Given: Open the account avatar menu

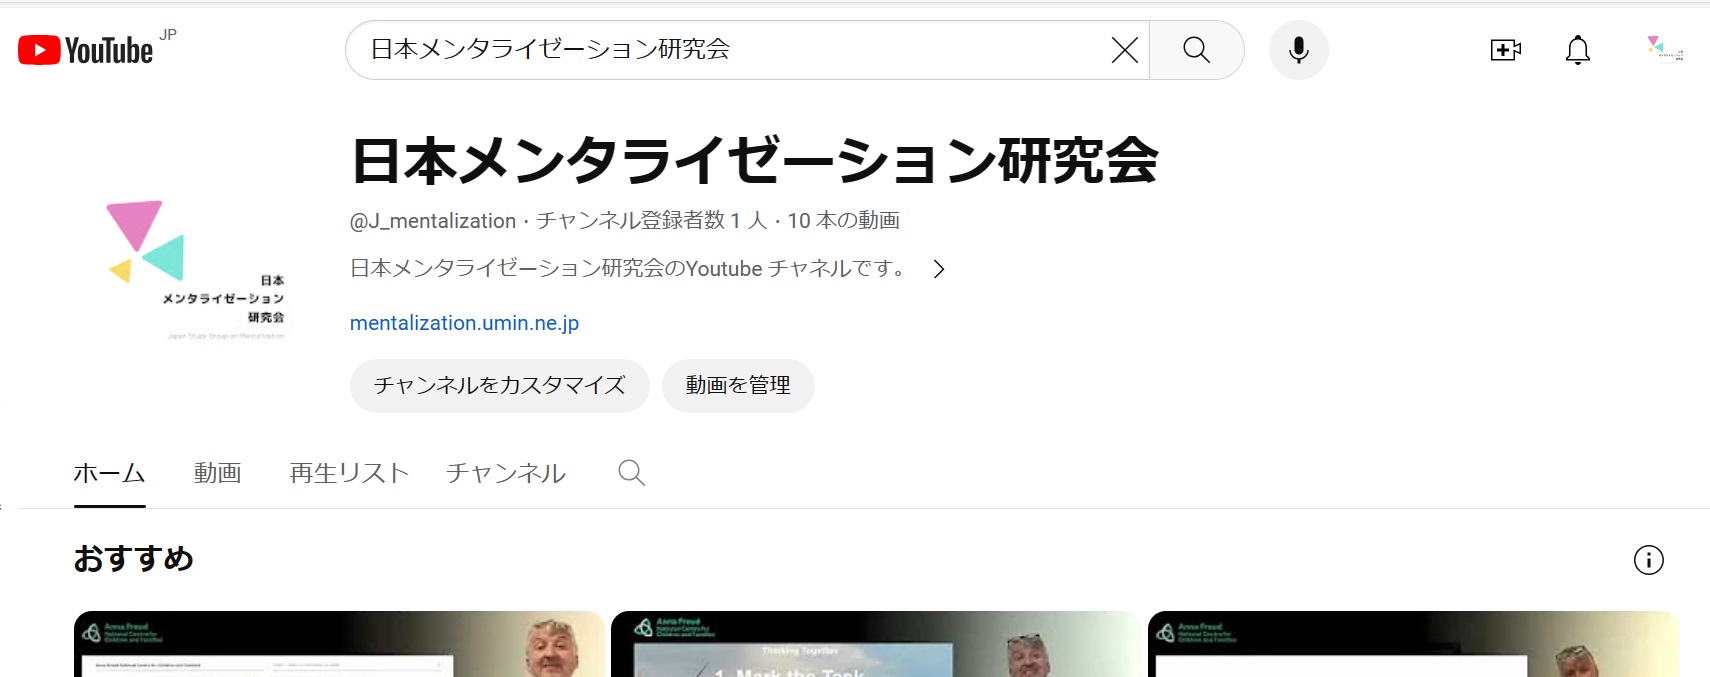Looking at the screenshot, I should [x=1664, y=48].
